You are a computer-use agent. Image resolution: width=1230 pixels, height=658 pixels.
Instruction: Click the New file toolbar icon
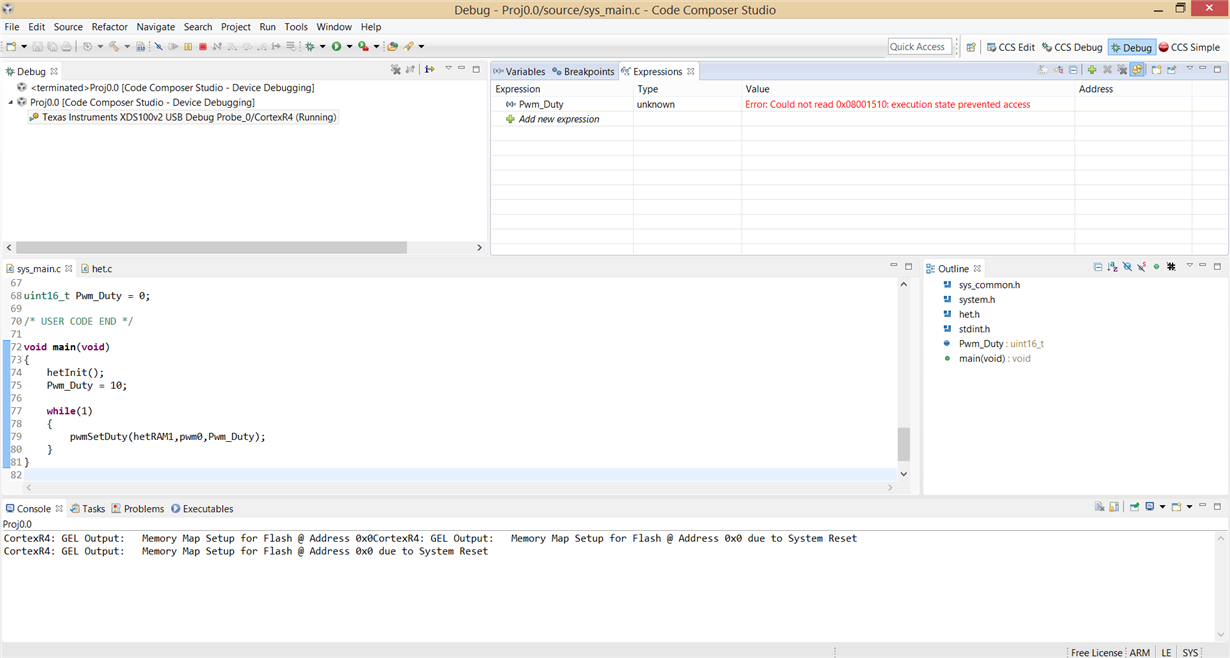[x=11, y=46]
